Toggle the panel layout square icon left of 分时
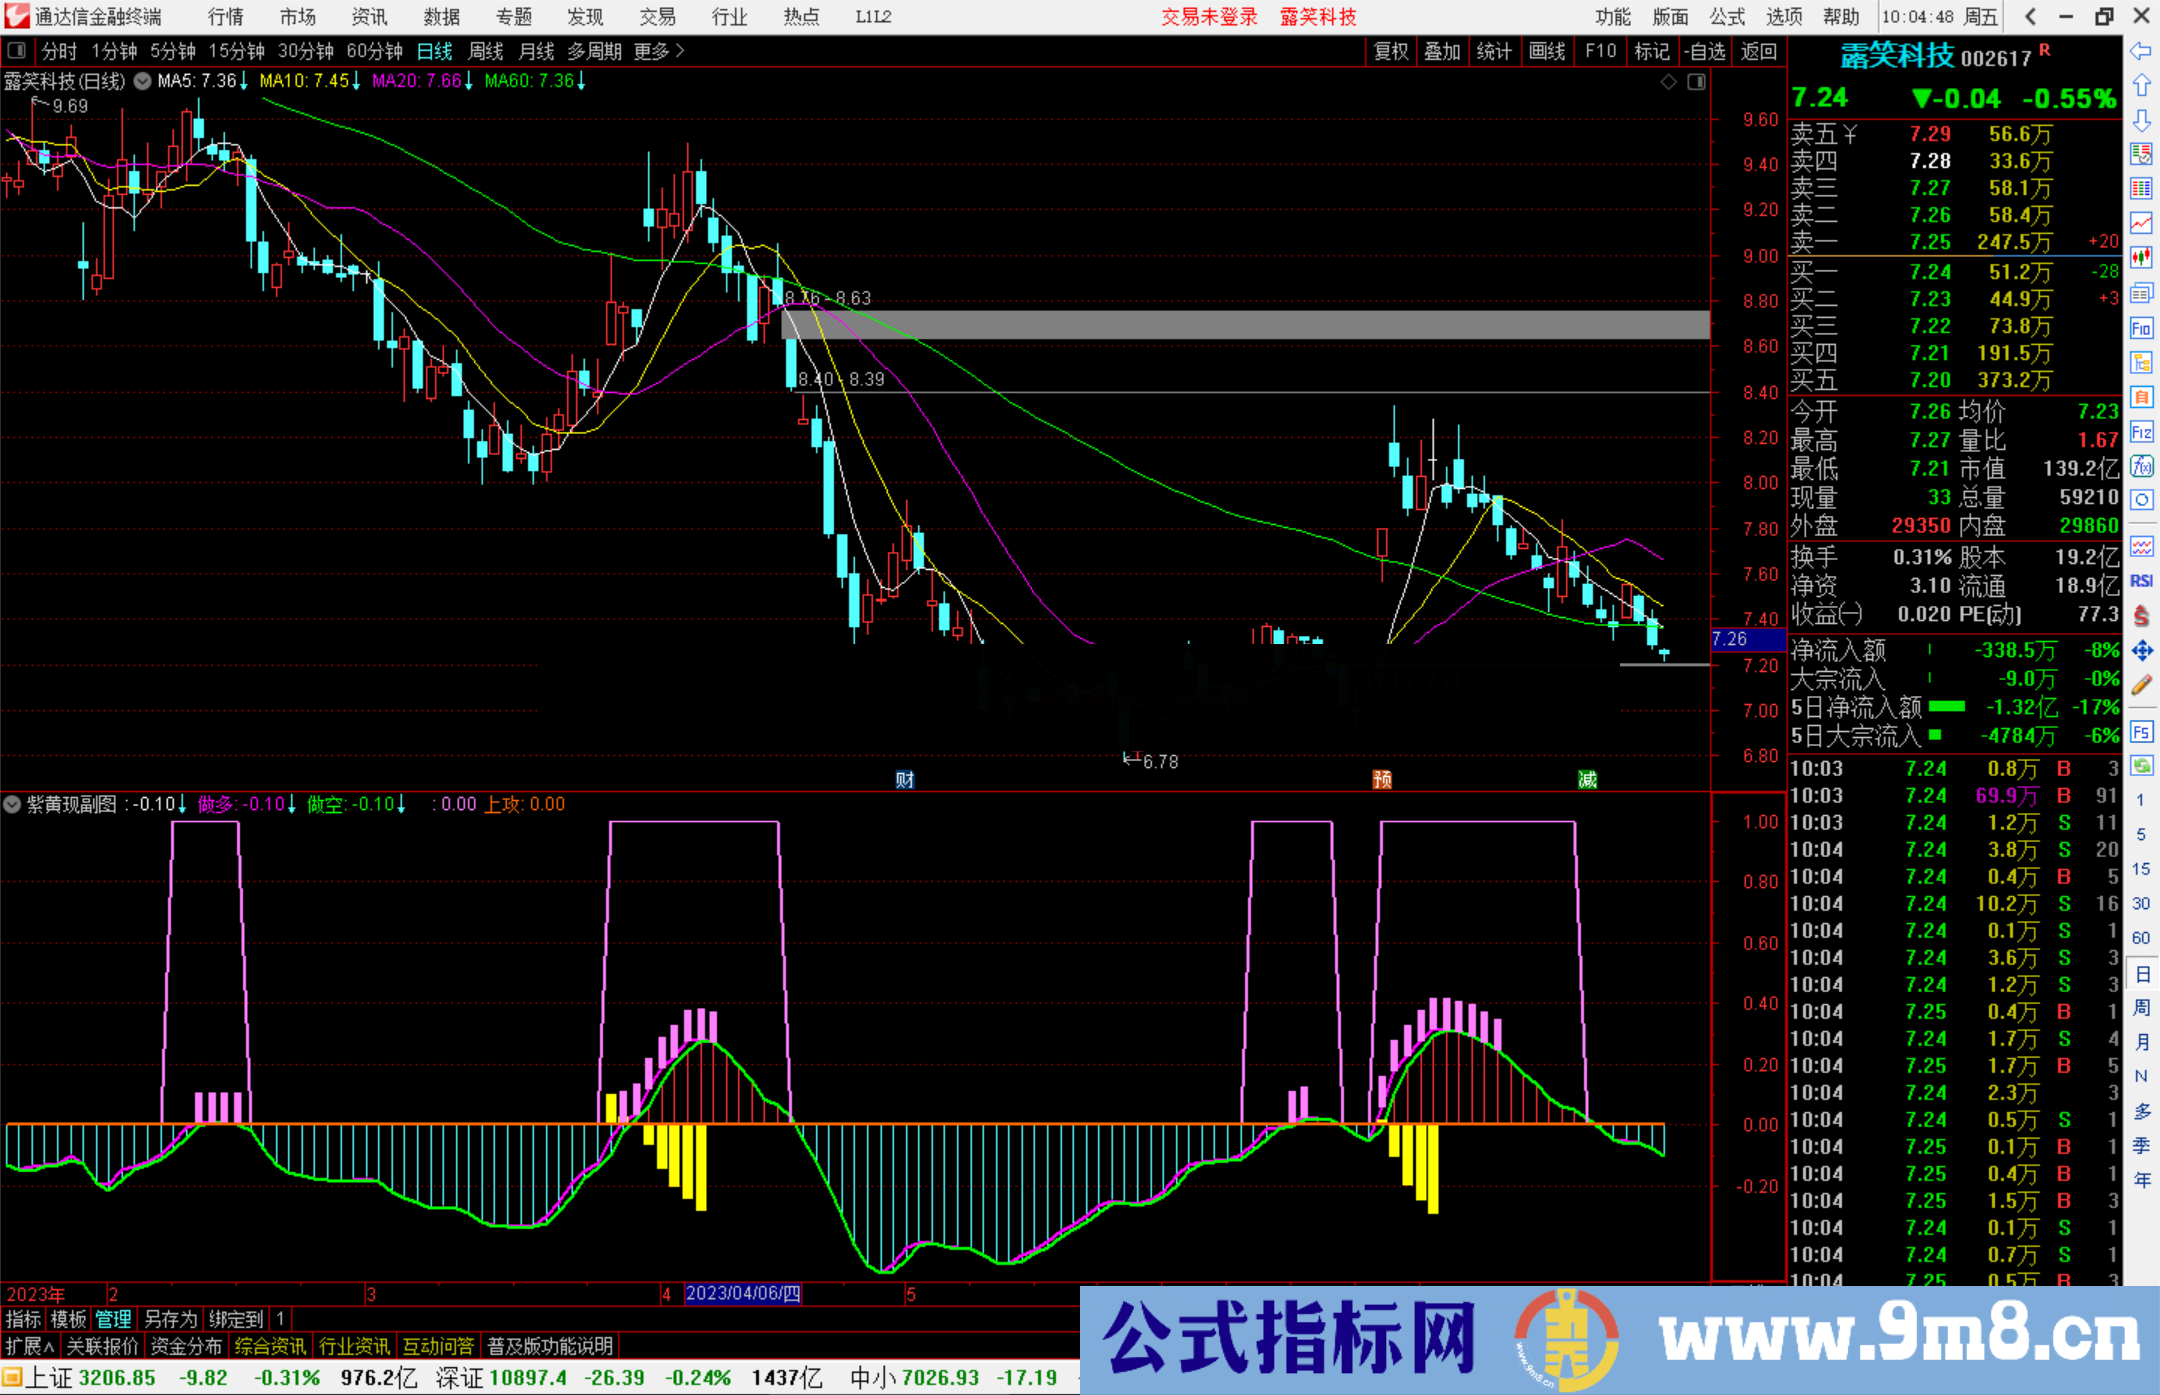The width and height of the screenshot is (2160, 1395). tap(16, 50)
